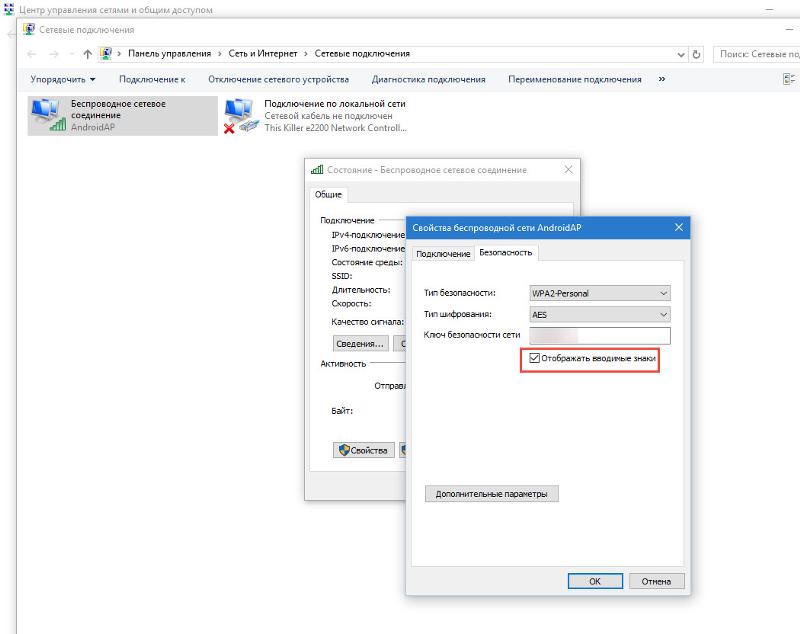Close the Состояние wireless status window
The image size is (800, 634).
(568, 169)
